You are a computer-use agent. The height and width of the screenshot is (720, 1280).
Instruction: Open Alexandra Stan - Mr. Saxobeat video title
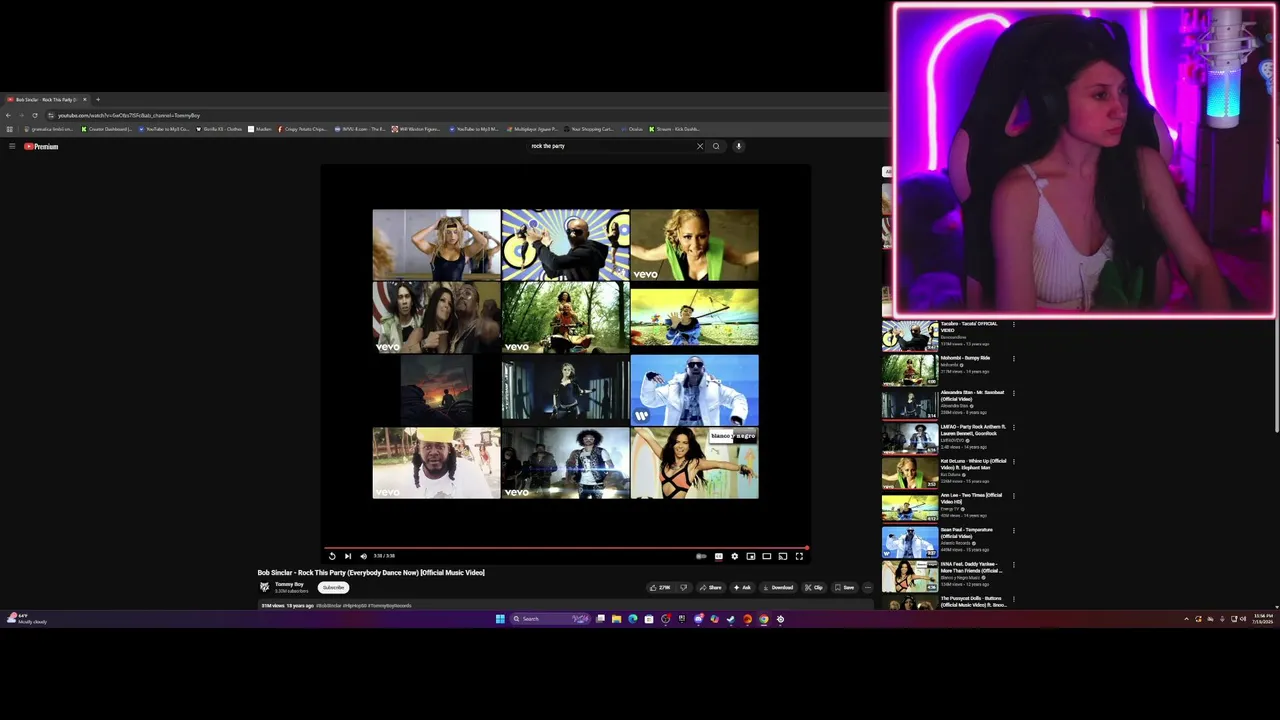(x=971, y=396)
